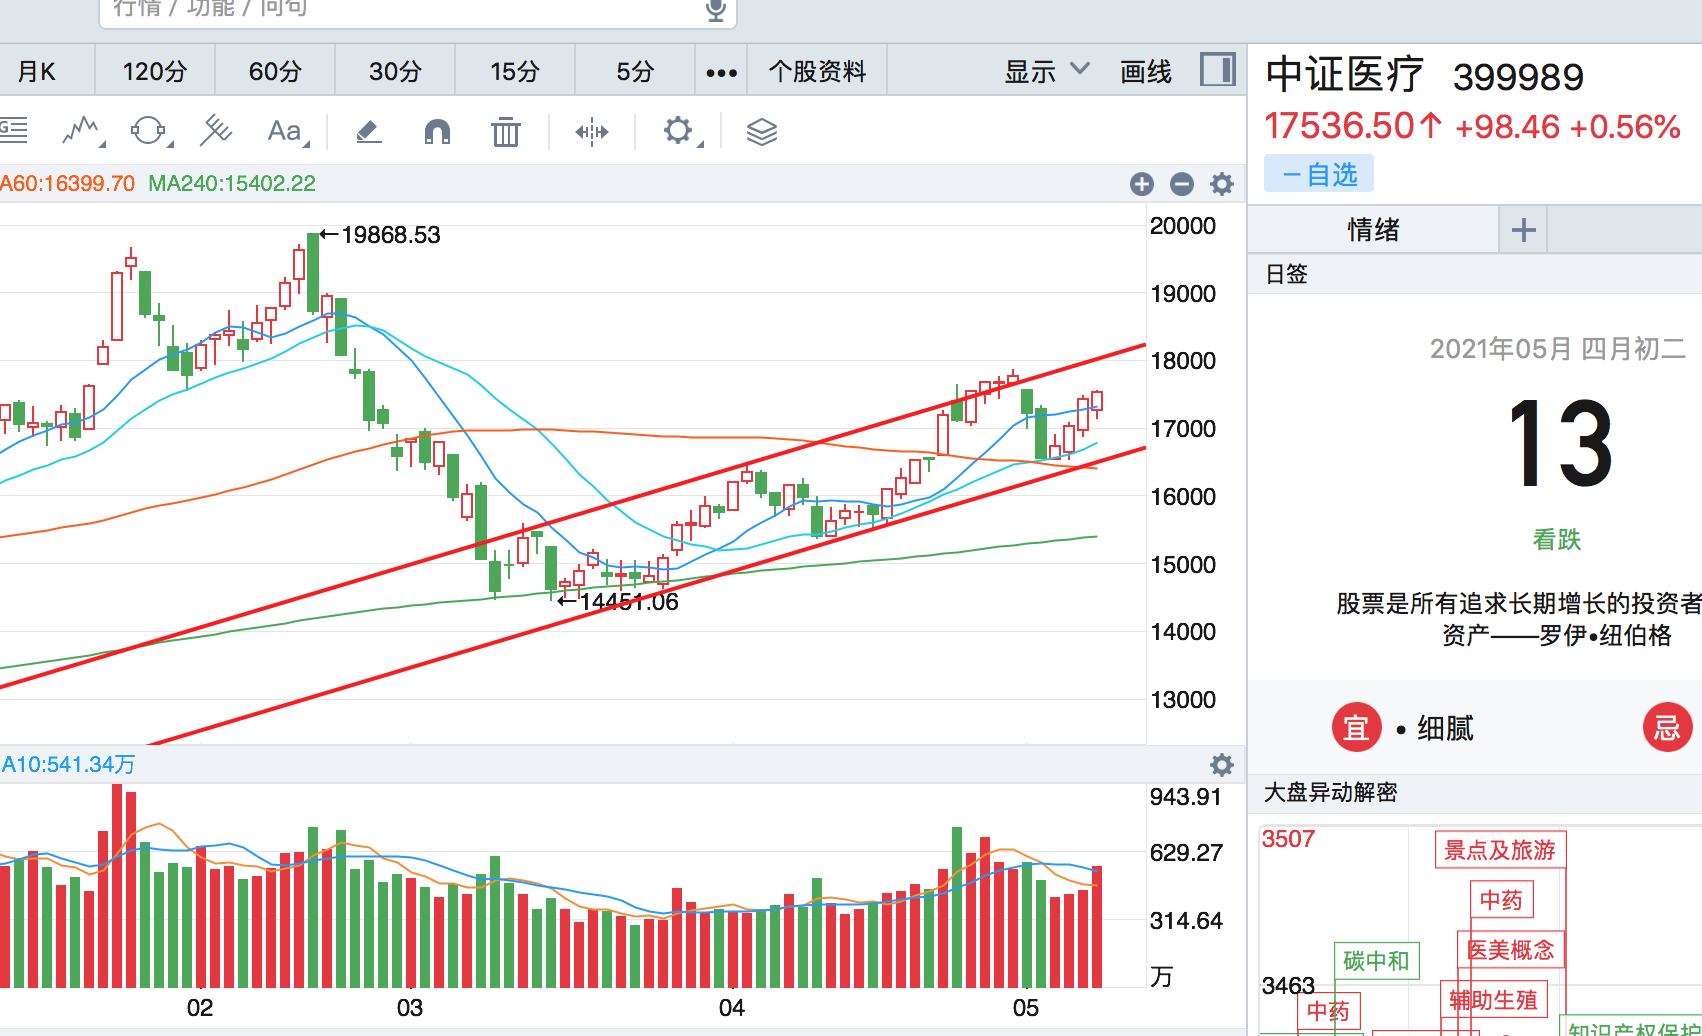Click the 景点及旅游 sector tag
Viewport: 1702px width, 1036px height.
tap(1500, 850)
